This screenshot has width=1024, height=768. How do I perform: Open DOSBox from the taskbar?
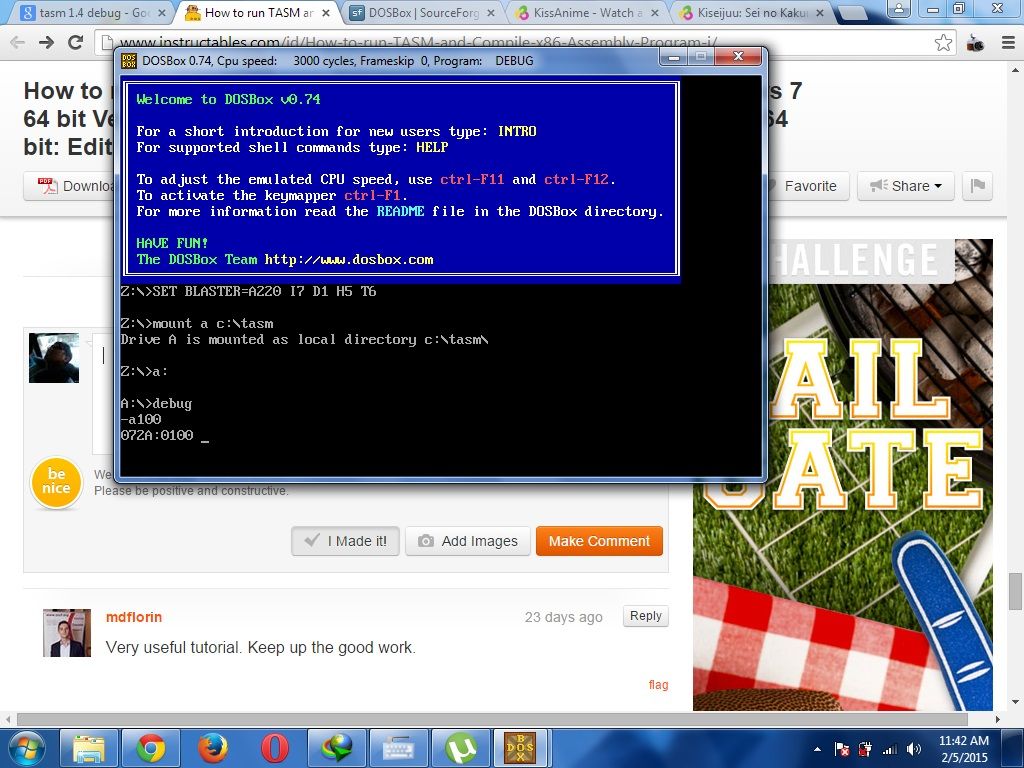(519, 748)
